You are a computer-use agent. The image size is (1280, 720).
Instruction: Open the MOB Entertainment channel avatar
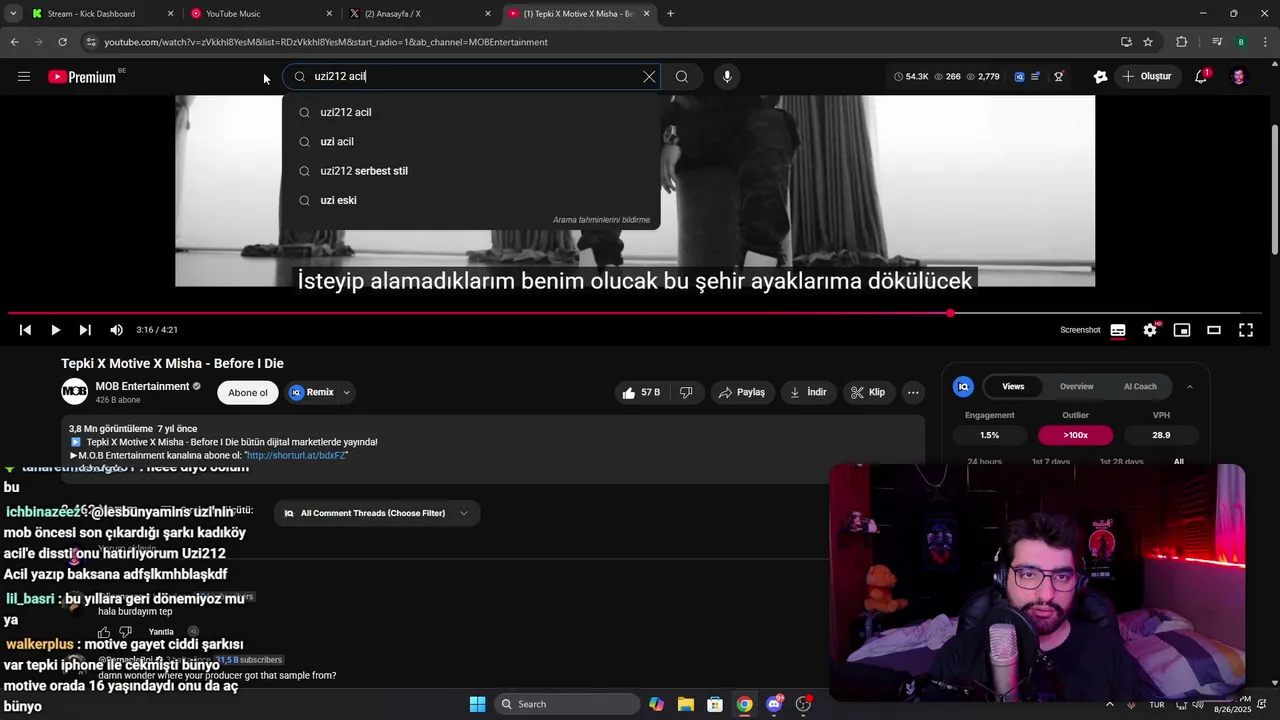[x=75, y=393]
